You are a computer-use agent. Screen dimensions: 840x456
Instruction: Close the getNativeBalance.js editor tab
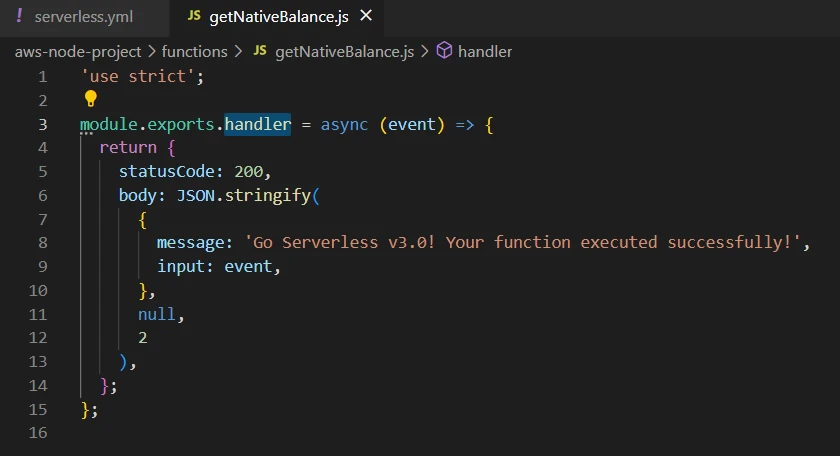366,16
